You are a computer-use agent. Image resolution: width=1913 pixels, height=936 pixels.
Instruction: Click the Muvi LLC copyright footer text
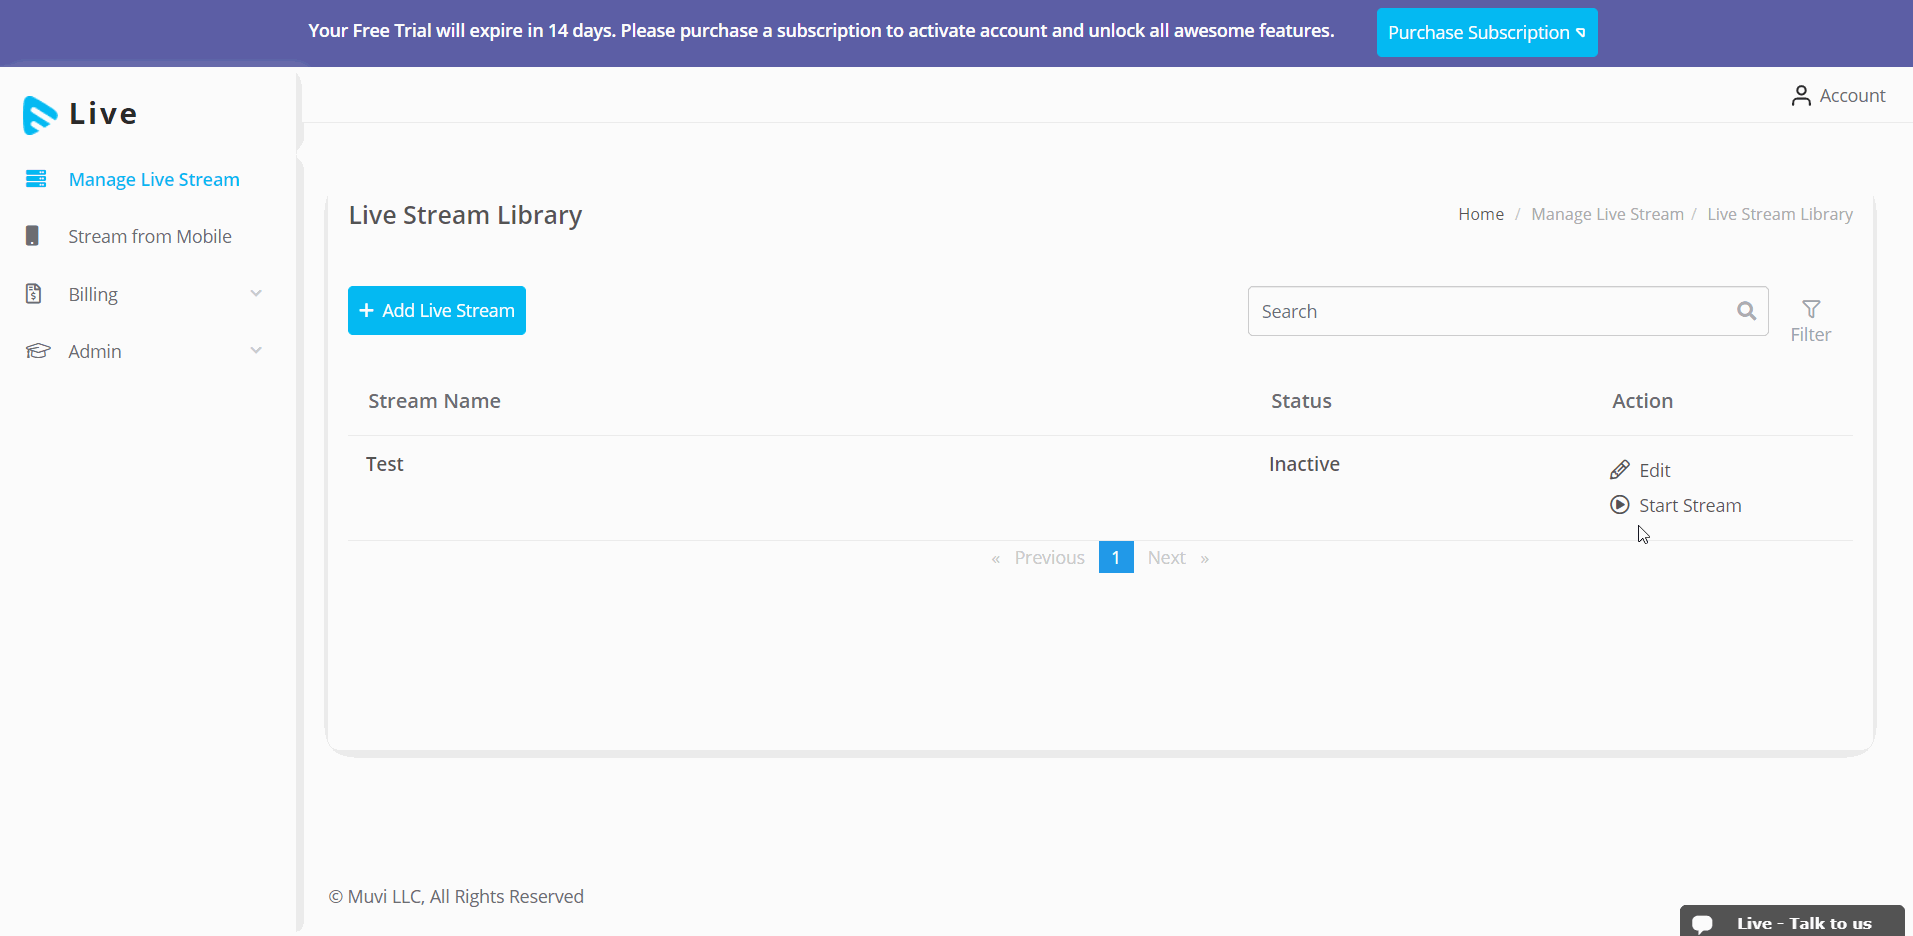click(x=456, y=897)
